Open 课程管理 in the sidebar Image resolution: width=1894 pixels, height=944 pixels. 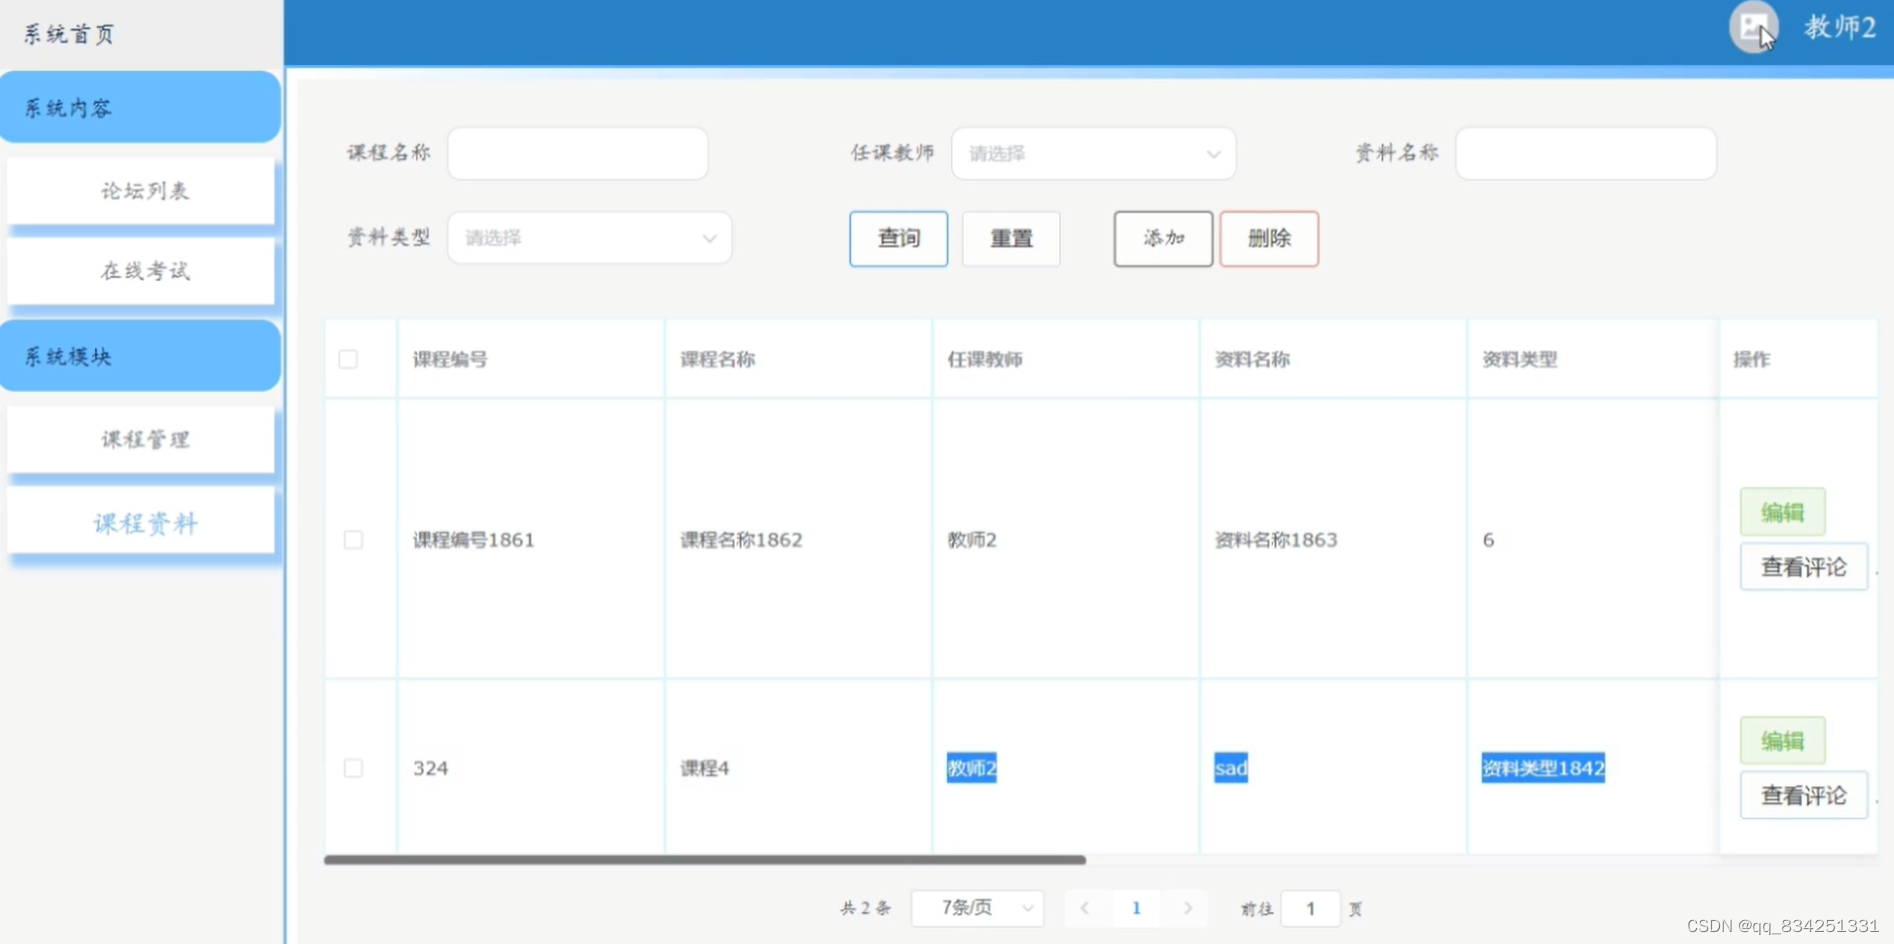click(141, 439)
